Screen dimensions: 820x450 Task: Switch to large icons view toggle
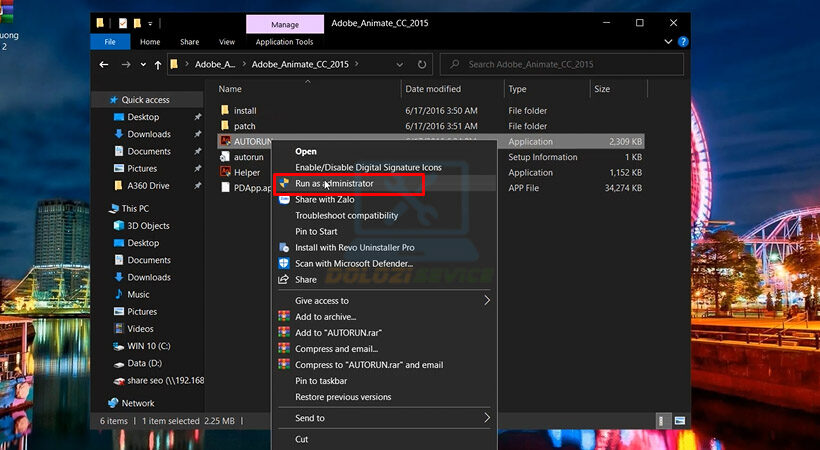point(678,421)
